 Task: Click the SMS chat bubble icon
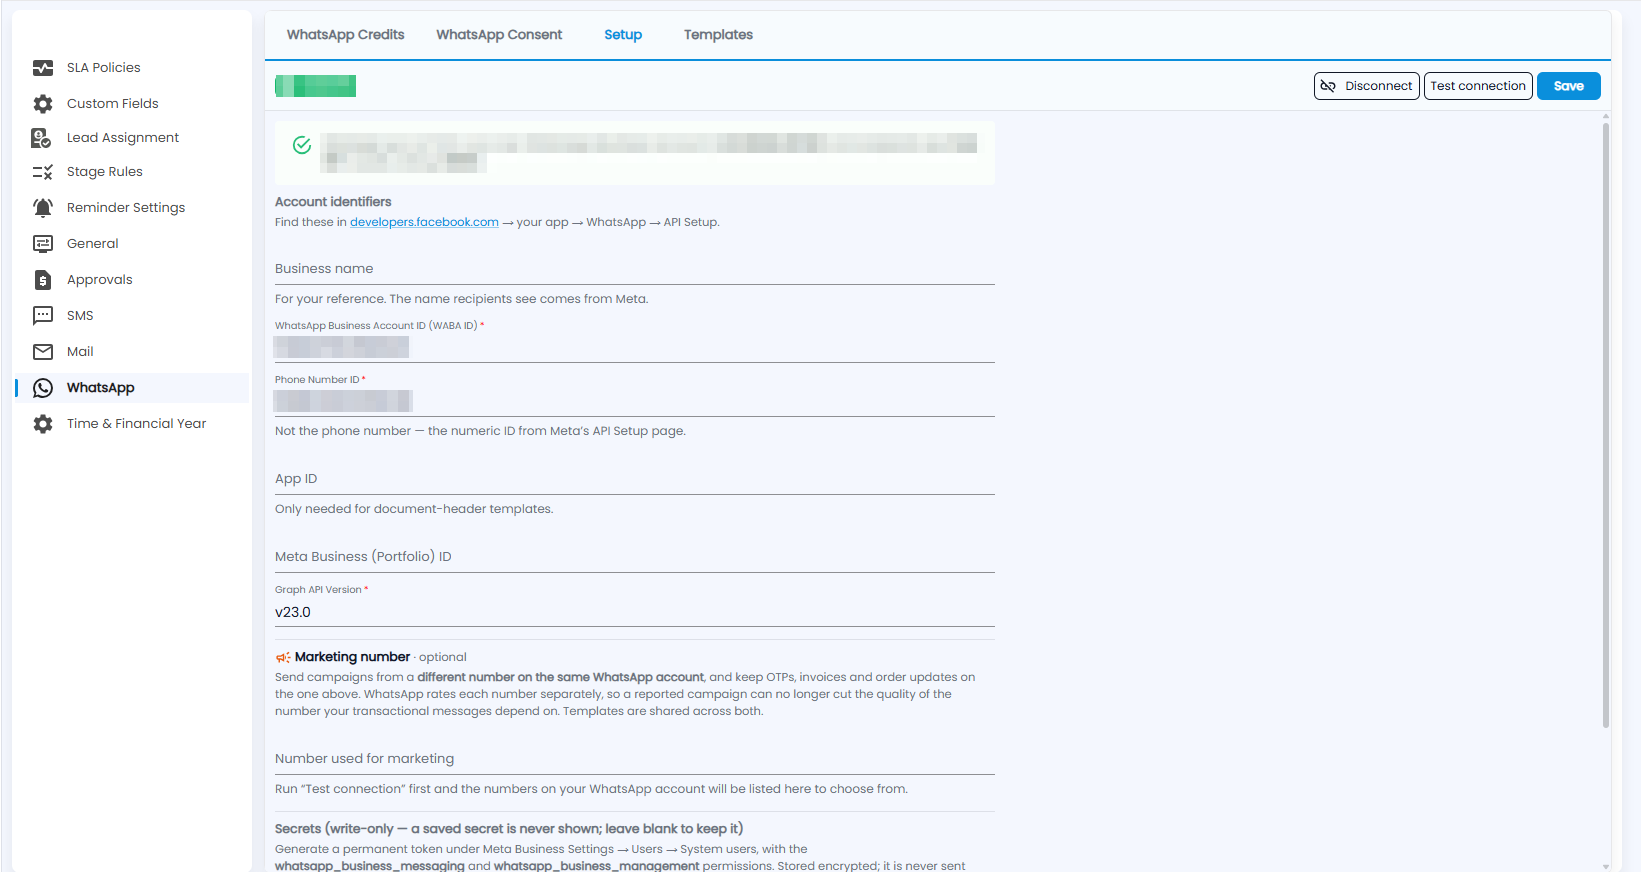[x=43, y=316]
